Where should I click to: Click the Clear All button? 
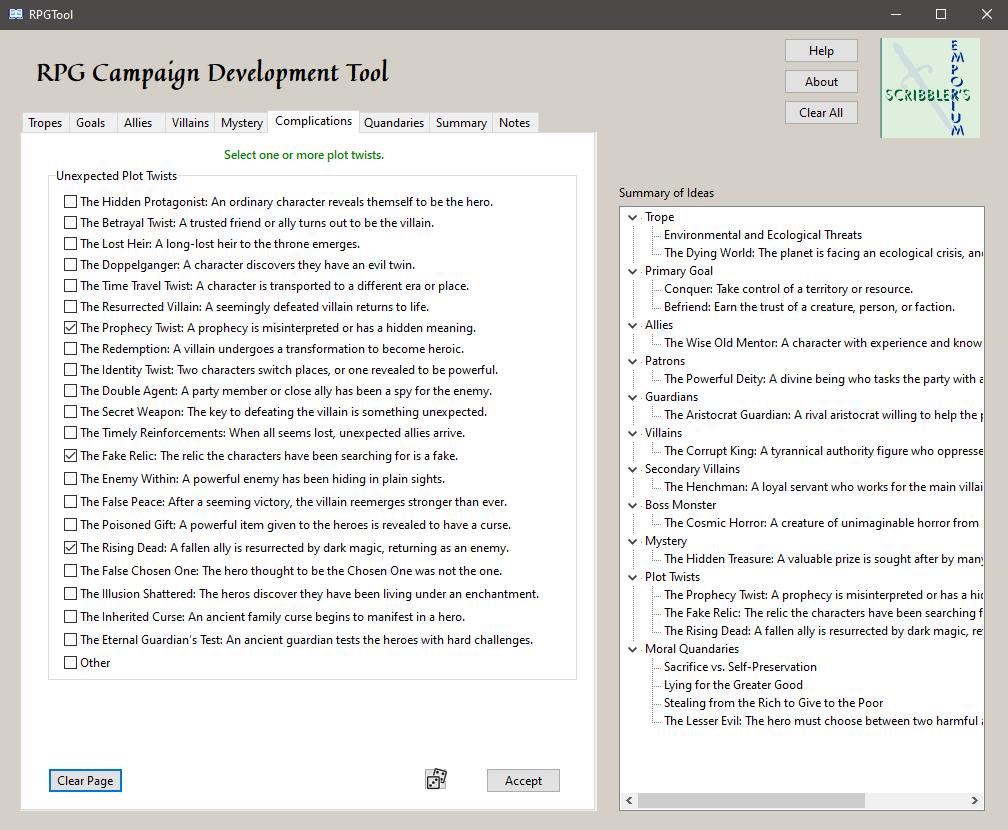(x=820, y=113)
